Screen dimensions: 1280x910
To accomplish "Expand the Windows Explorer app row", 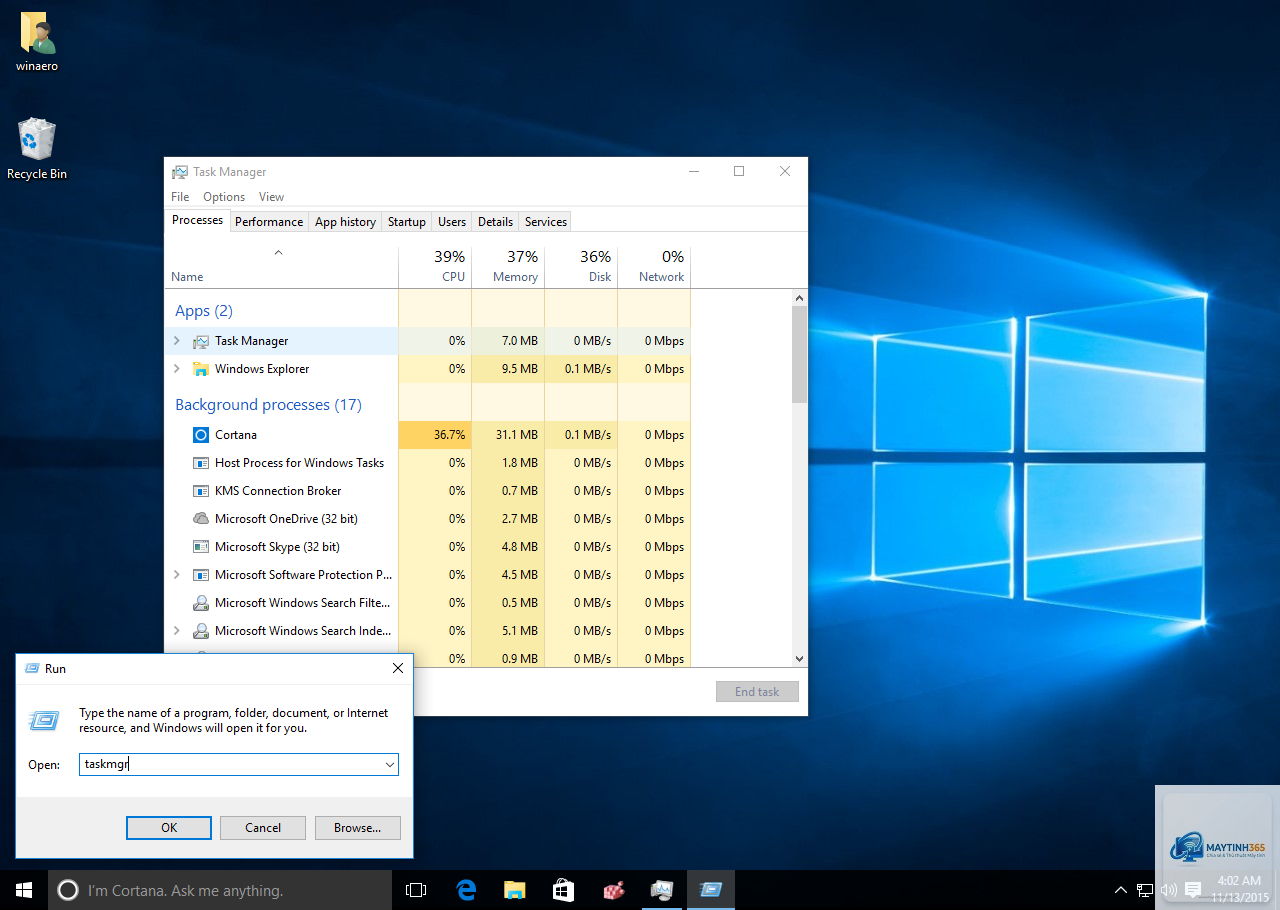I will pos(177,369).
